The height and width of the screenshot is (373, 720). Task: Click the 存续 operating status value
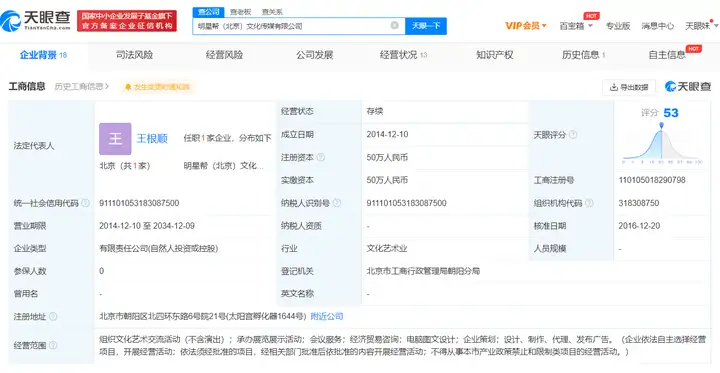pos(375,112)
